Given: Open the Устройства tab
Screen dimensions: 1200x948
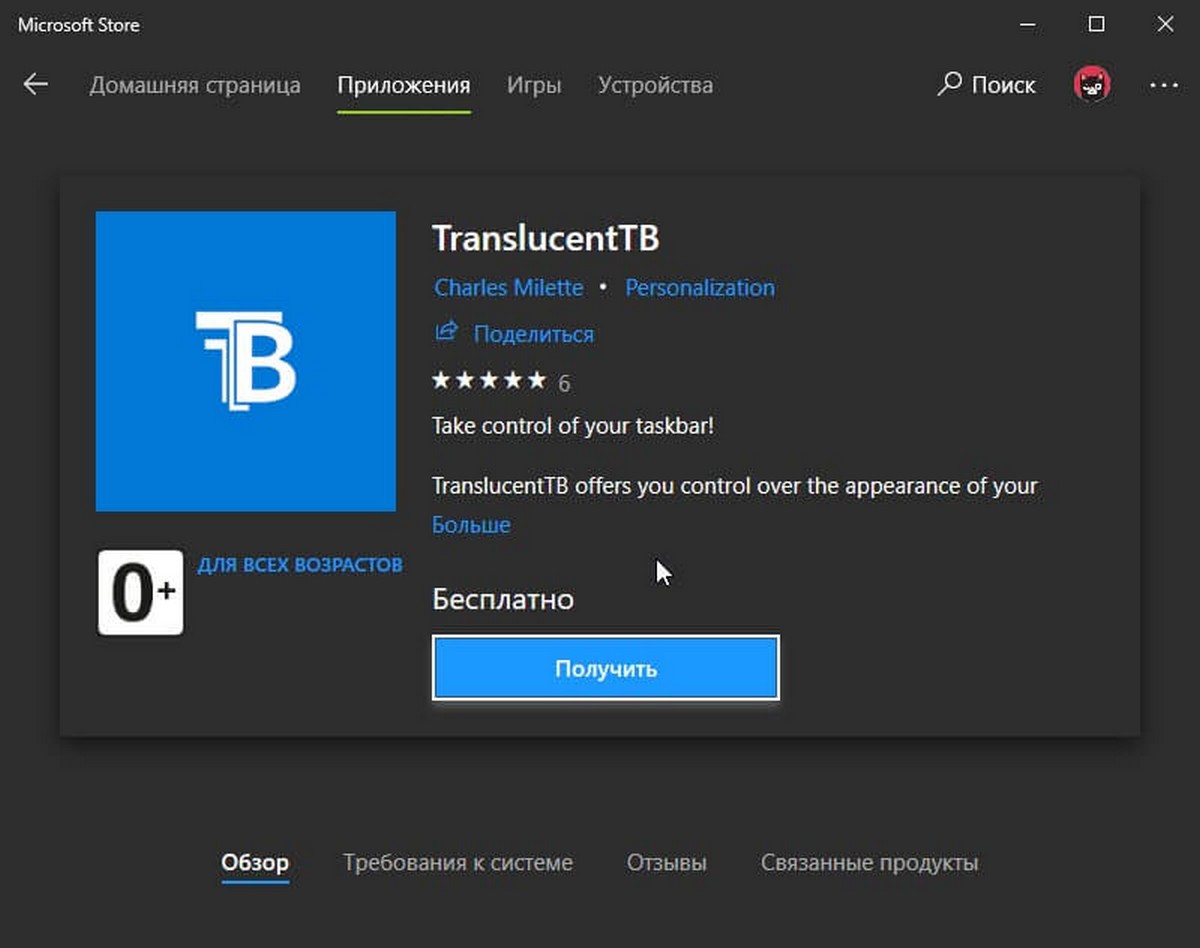Looking at the screenshot, I should point(655,85).
